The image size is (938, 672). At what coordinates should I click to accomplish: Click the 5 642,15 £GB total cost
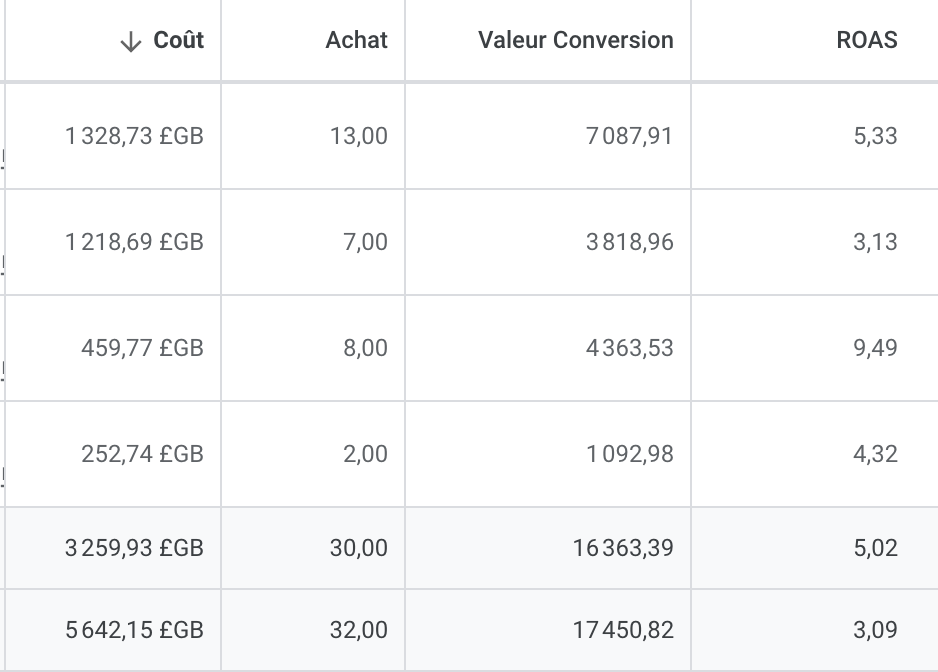134,630
